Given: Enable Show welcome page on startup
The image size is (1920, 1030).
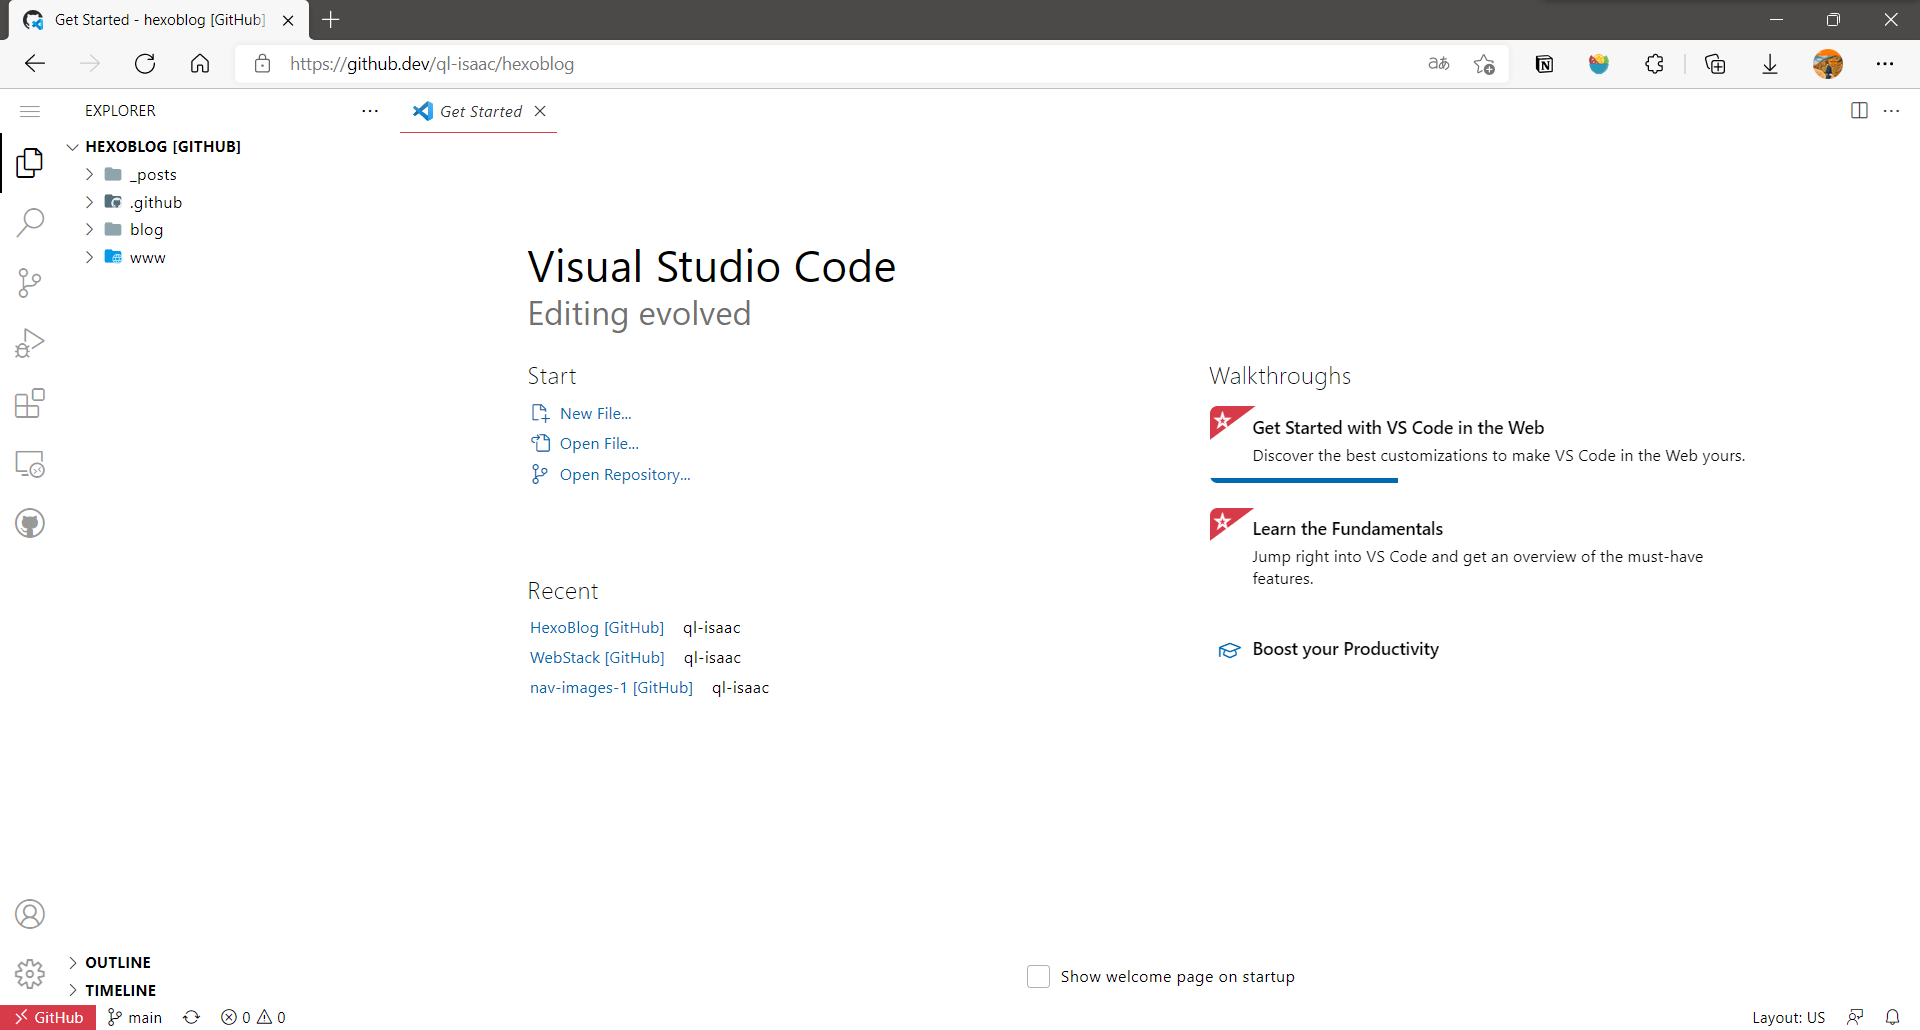Looking at the screenshot, I should tap(1038, 976).
